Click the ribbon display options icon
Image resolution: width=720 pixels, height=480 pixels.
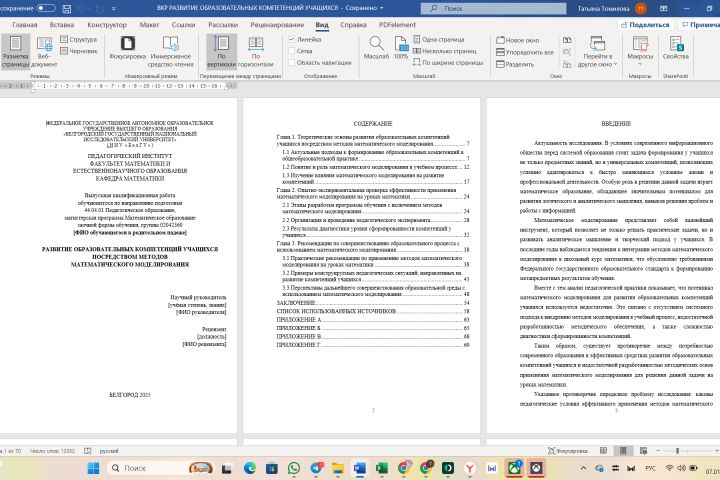pyautogui.click(x=664, y=8)
